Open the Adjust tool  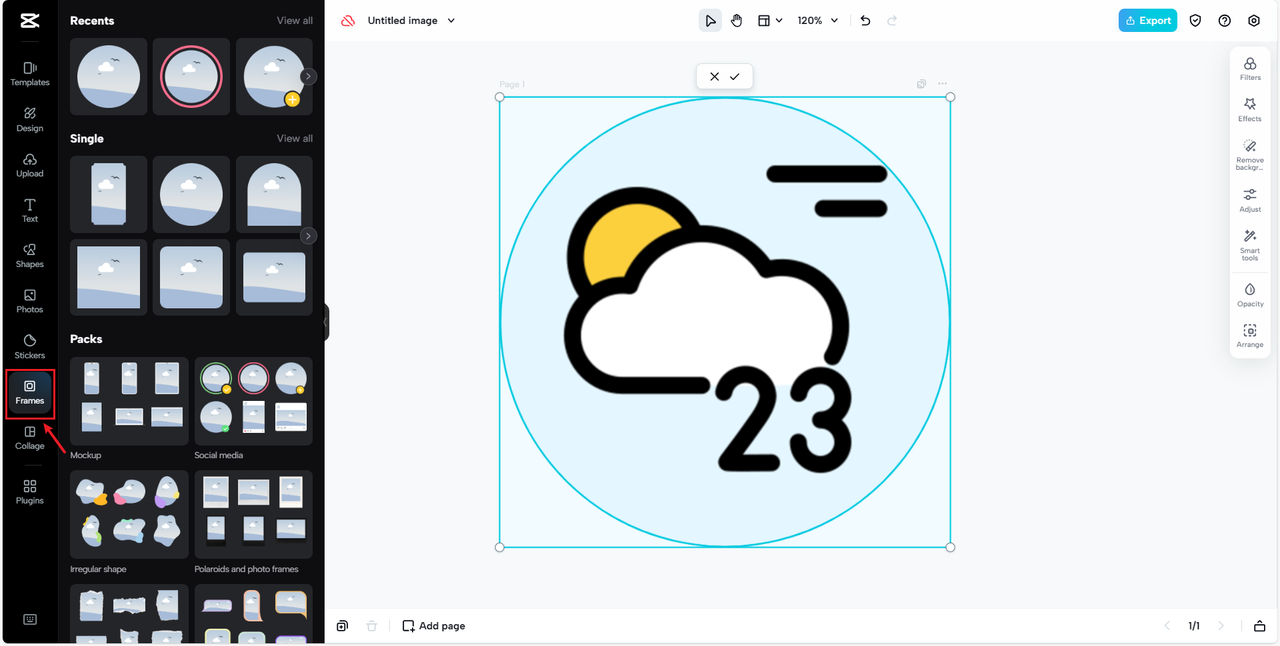(x=1250, y=201)
